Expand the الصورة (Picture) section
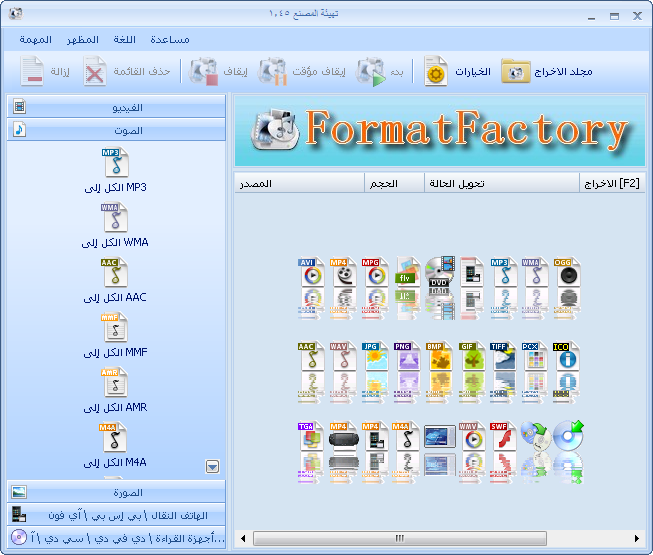The image size is (653, 555). pos(116,492)
